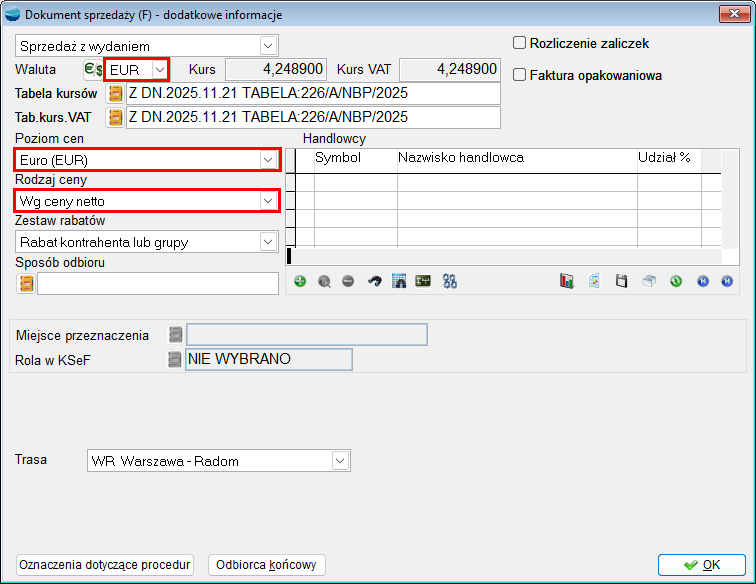Open Trasa 'WR Warszawa - Radom' dropdown
This screenshot has width=756, height=584.
pyautogui.click(x=340, y=461)
